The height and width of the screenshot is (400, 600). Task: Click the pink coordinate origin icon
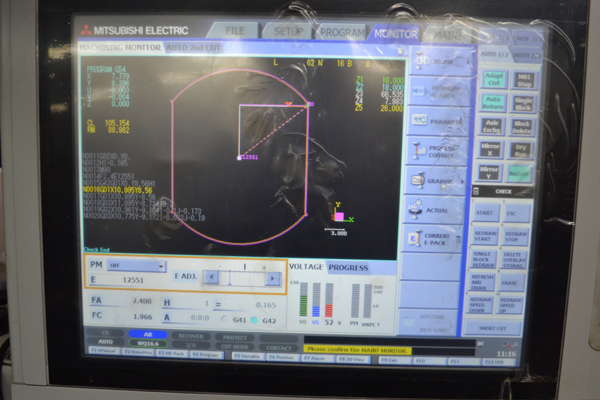[339, 216]
